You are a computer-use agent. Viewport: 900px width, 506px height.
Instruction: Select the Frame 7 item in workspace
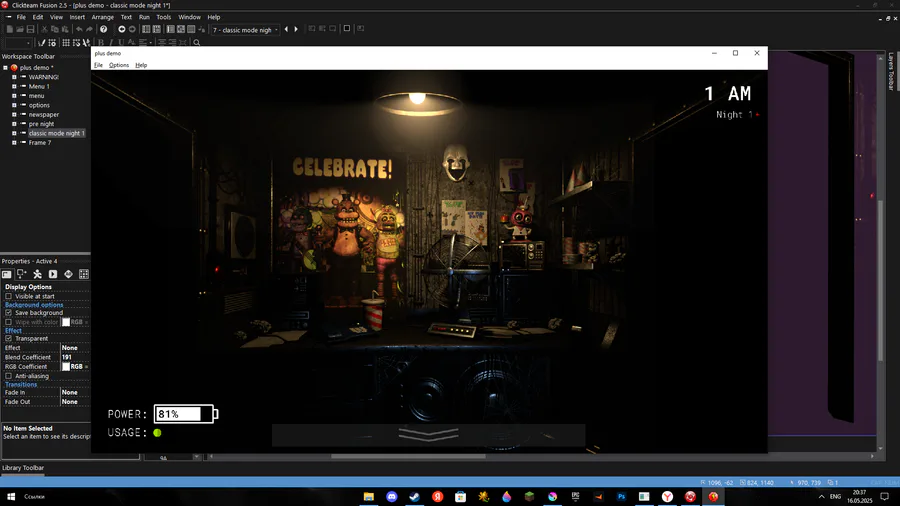click(40, 143)
